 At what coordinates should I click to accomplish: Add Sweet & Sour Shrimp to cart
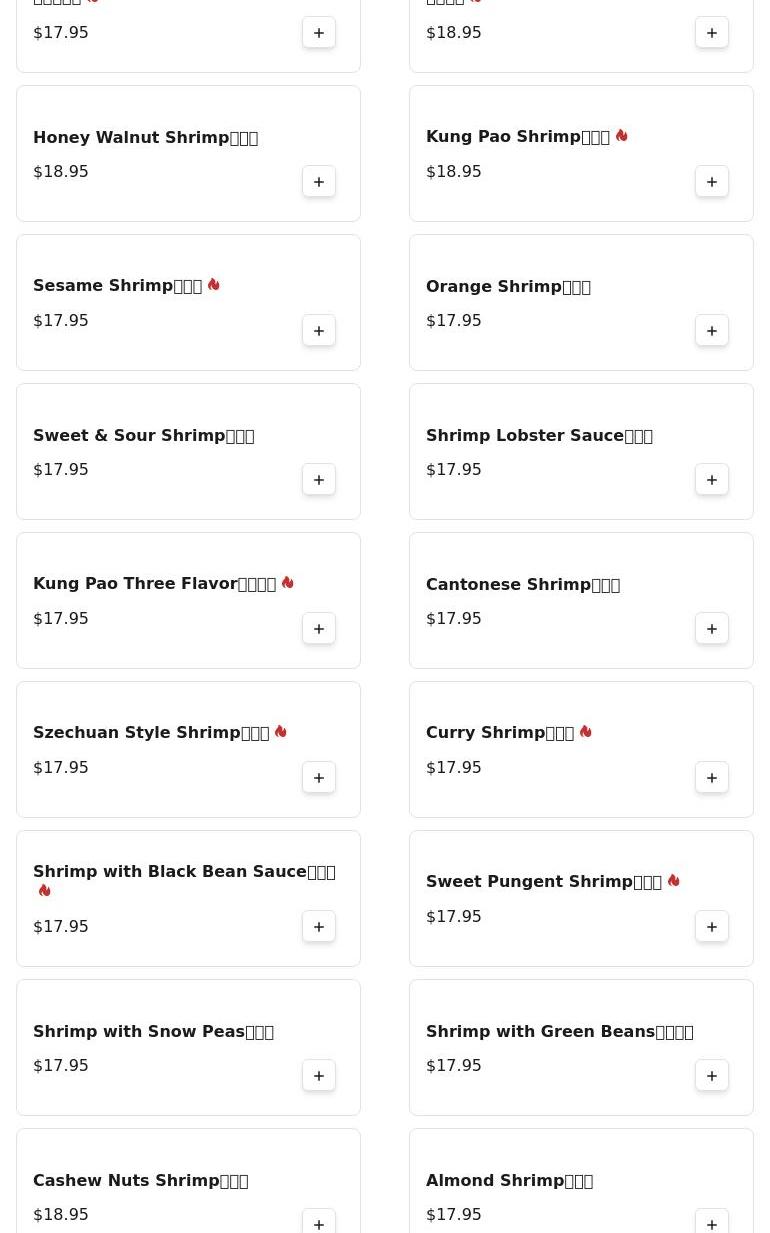pos(319,480)
